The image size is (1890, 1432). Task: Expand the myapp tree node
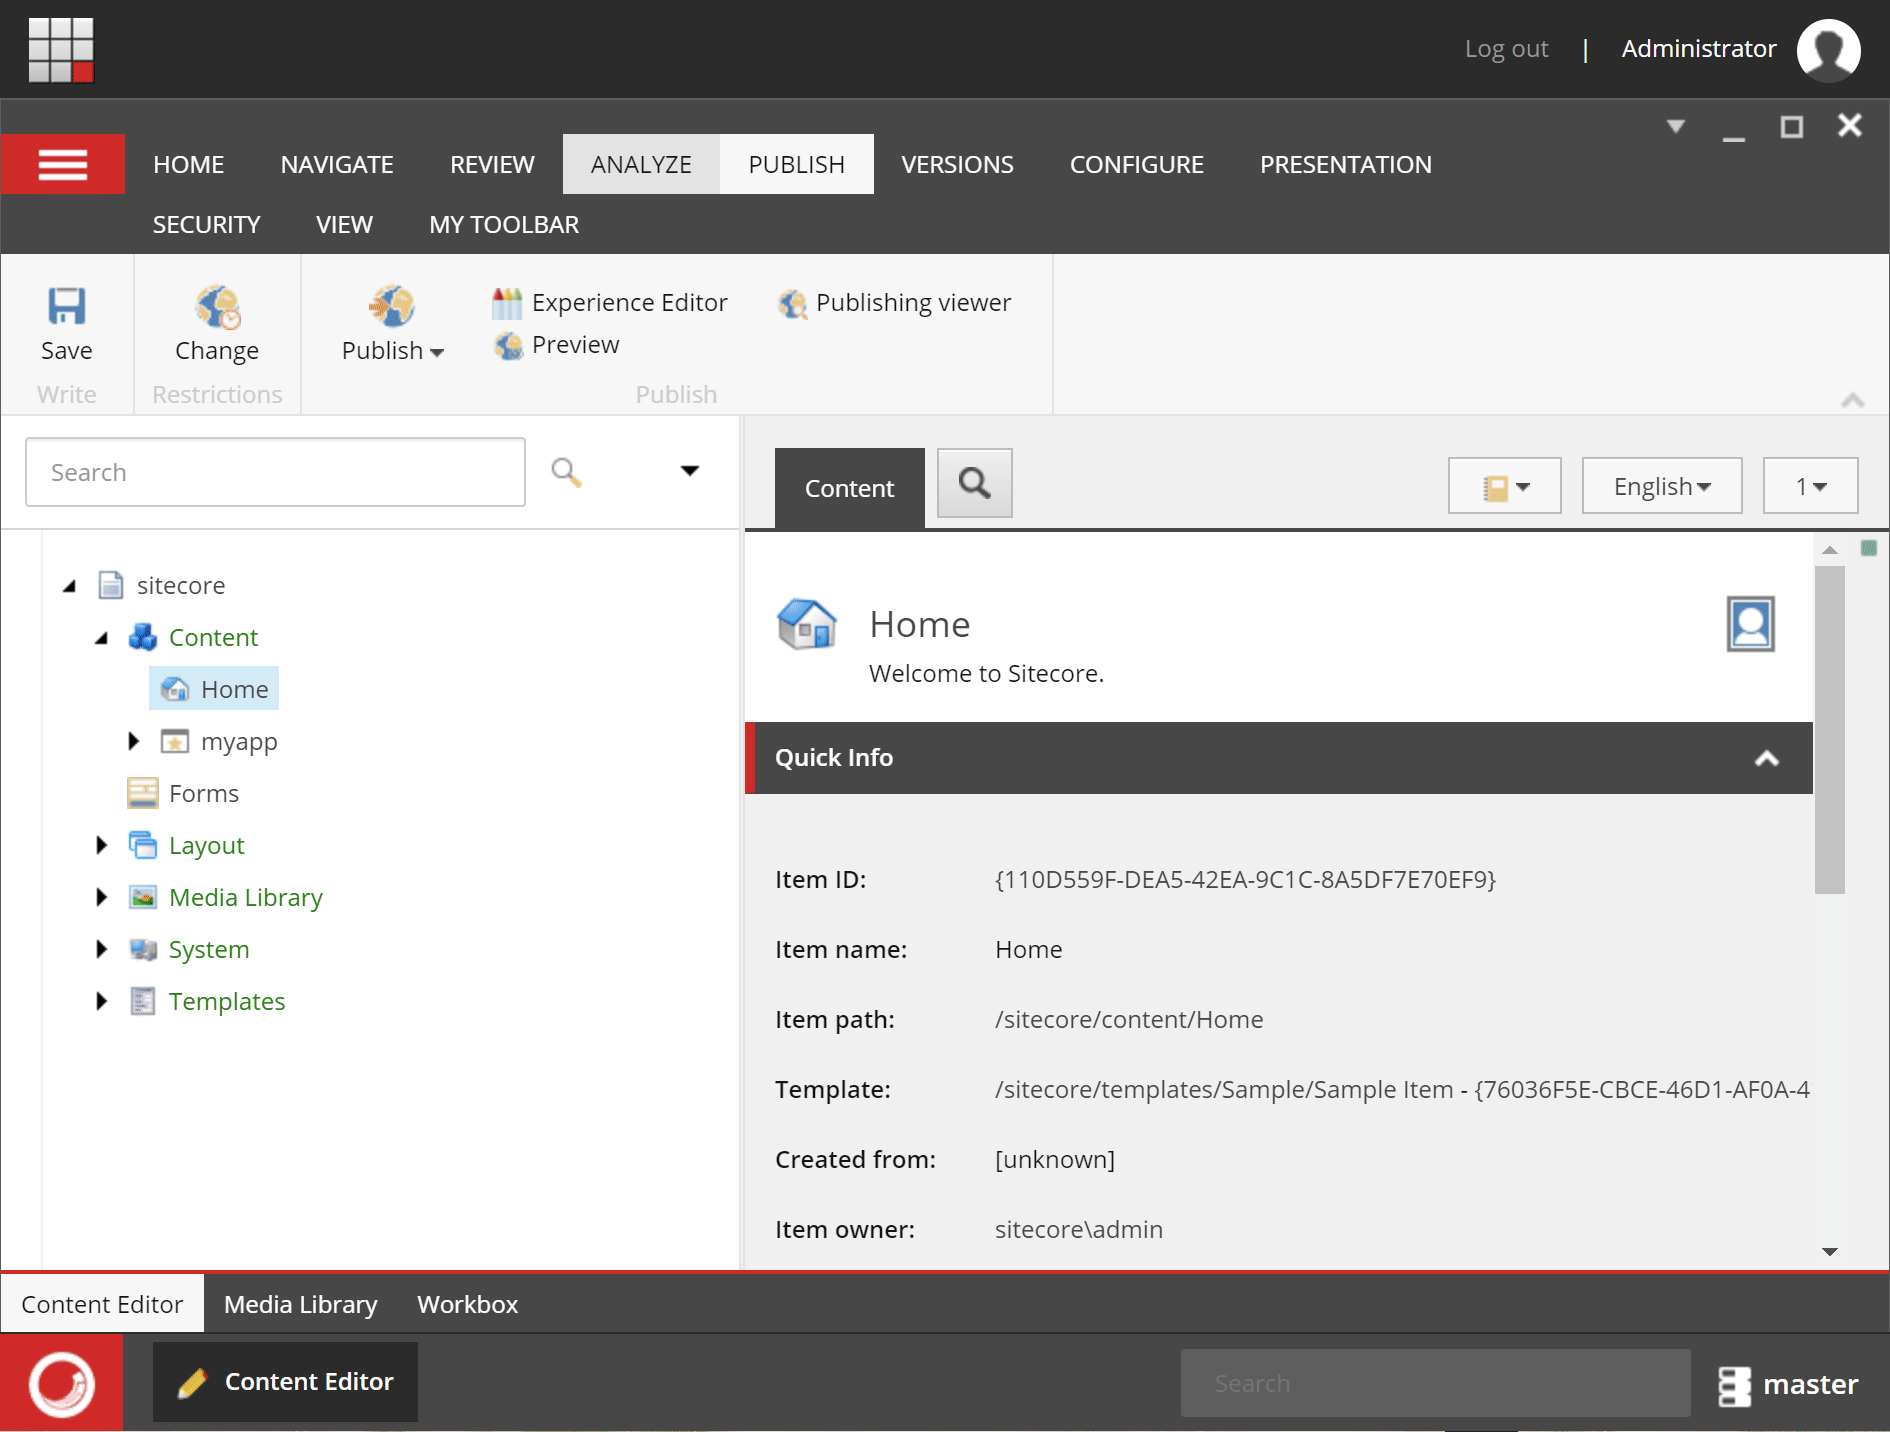pyautogui.click(x=133, y=741)
